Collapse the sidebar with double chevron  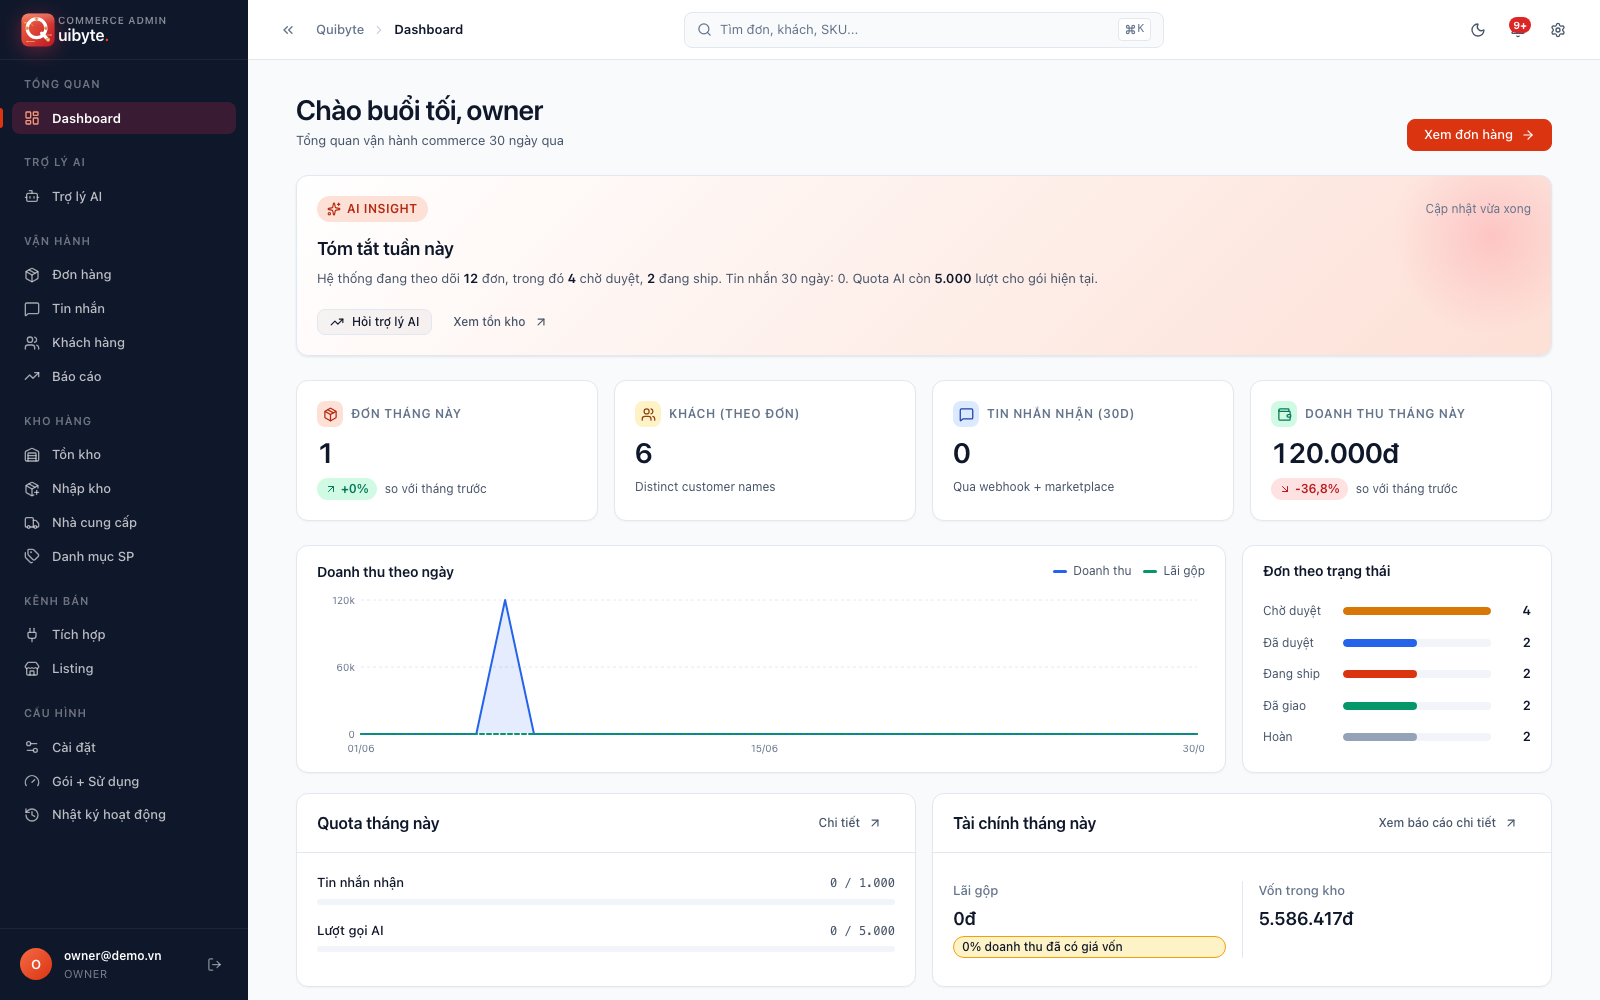coord(288,30)
